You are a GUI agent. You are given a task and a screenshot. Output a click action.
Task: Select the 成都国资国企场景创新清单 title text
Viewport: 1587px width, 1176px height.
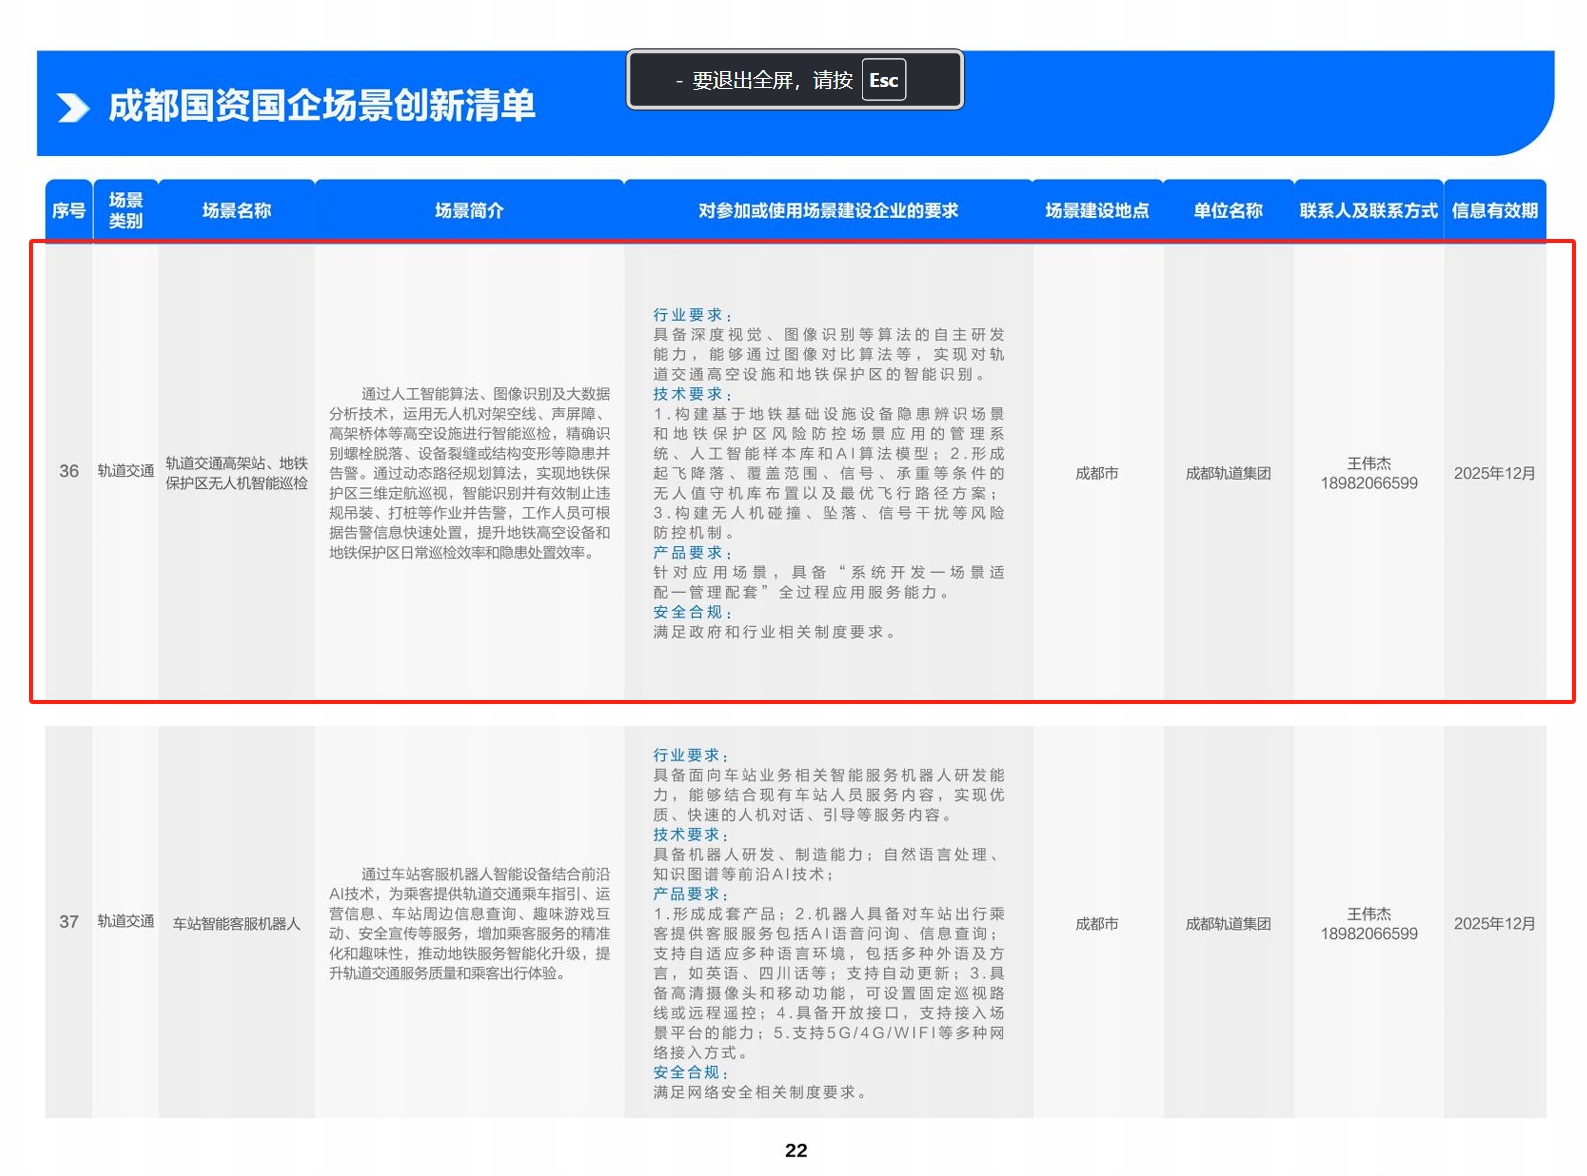(x=321, y=106)
